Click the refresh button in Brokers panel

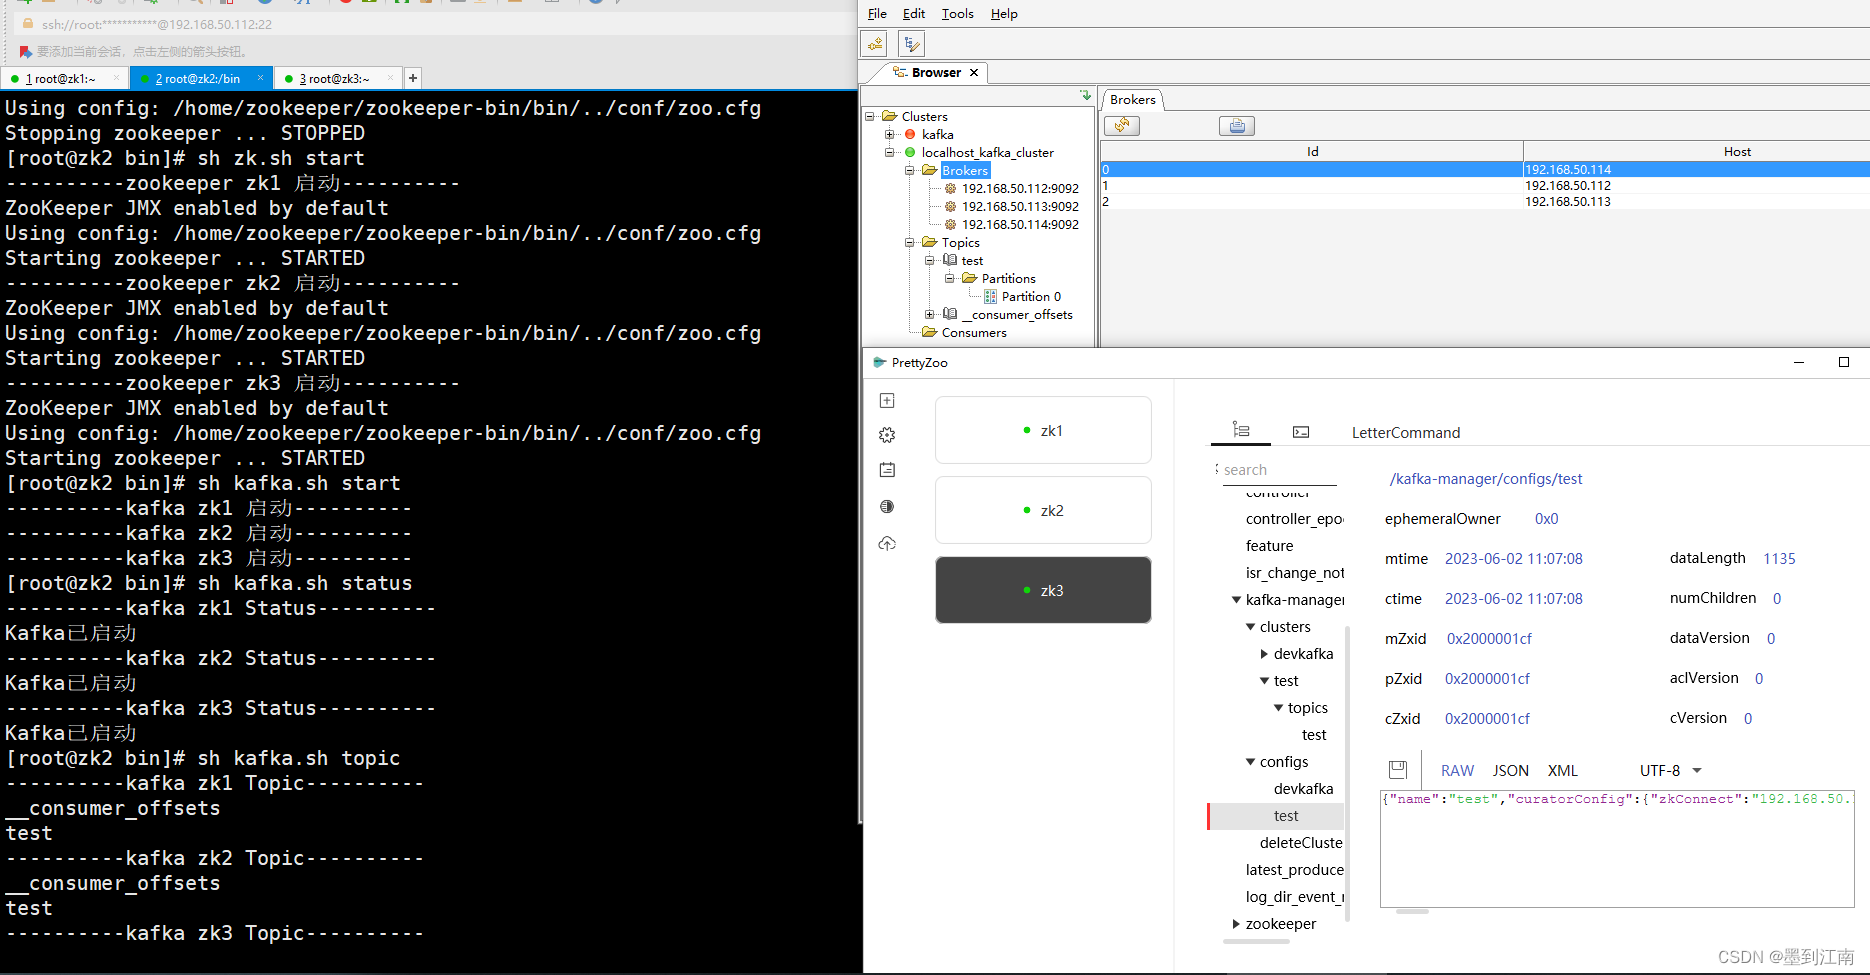(x=1122, y=126)
